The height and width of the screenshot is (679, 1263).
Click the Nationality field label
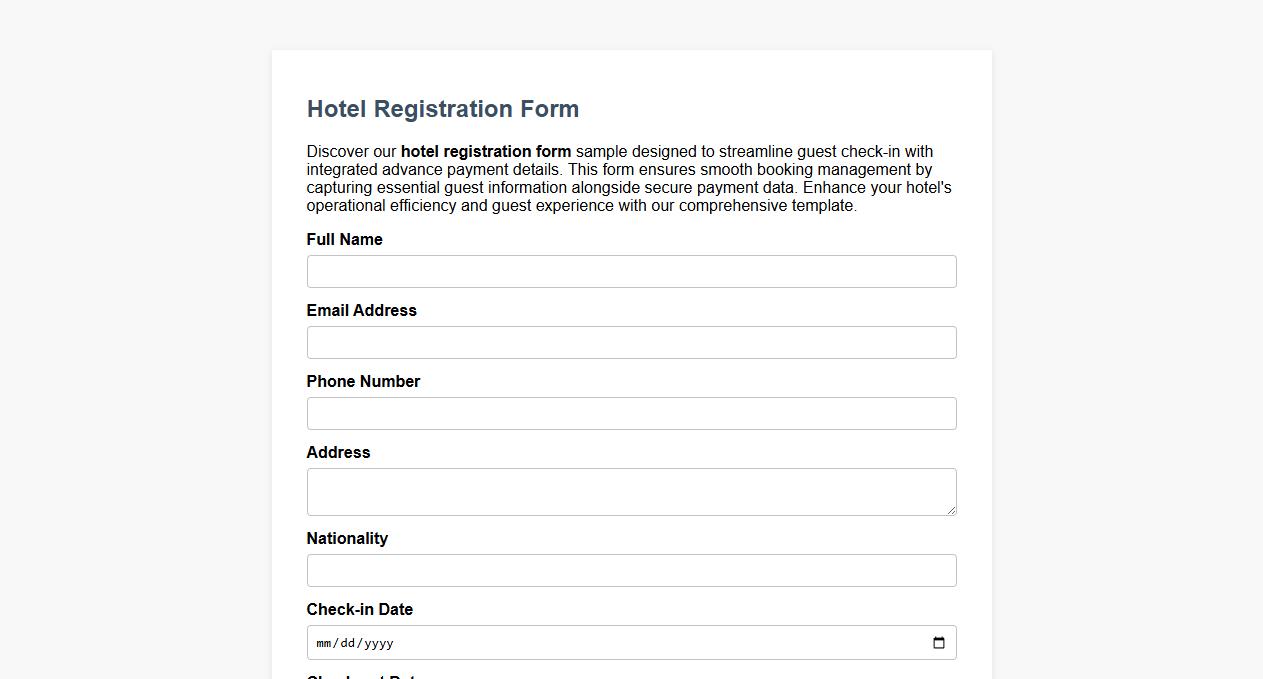coord(347,538)
